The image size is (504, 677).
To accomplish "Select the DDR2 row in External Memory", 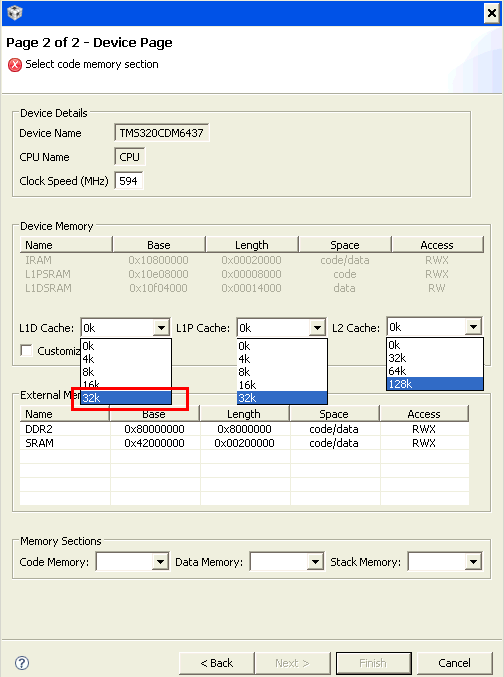I will 244,429.
